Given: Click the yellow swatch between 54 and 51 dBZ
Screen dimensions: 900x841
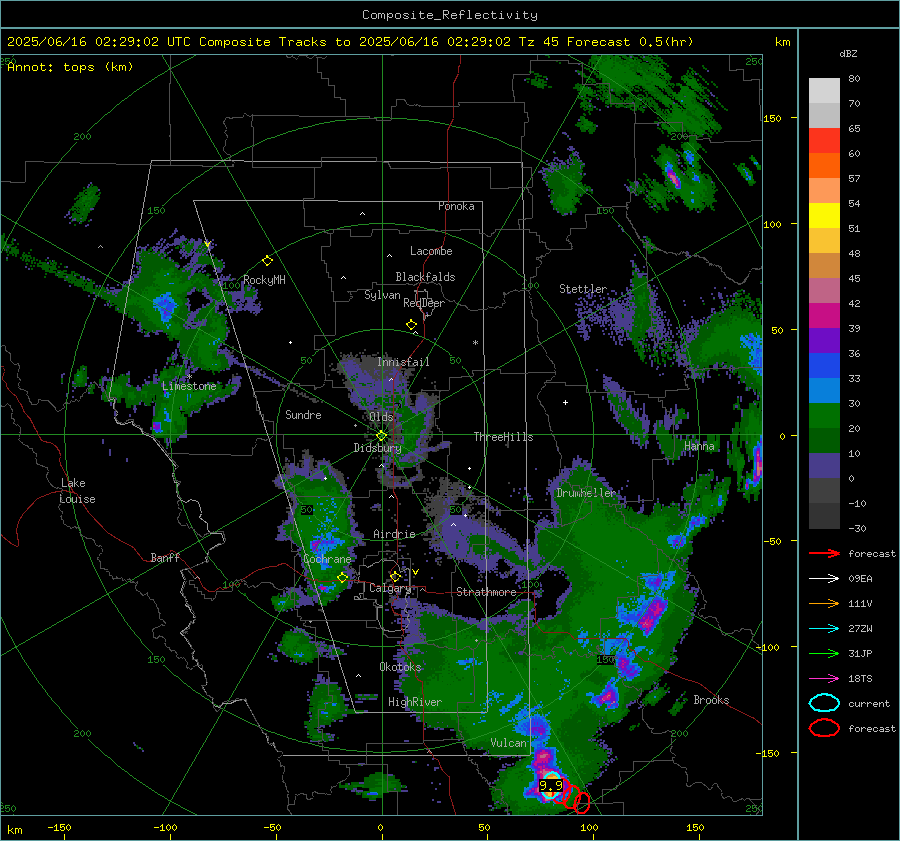Looking at the screenshot, I should coord(824,216).
